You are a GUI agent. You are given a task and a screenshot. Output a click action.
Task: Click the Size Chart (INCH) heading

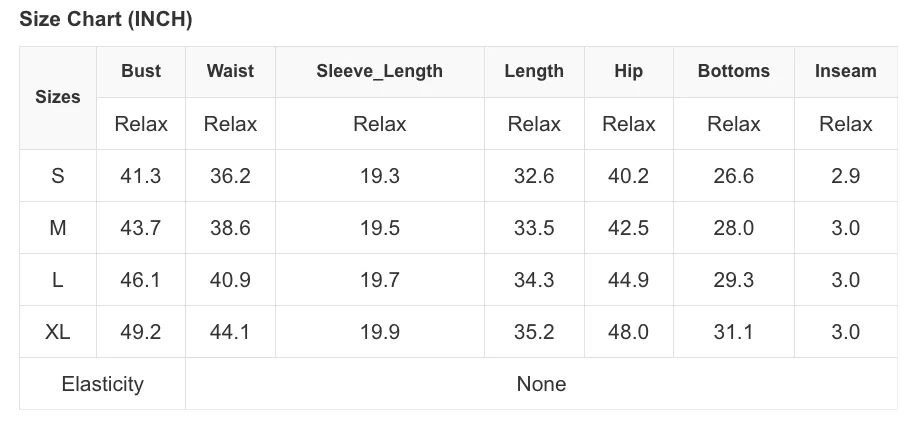106,19
